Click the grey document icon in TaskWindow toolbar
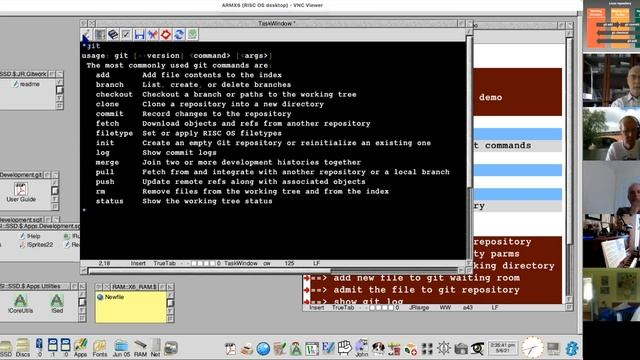Screen dimensions: 640x360 click(x=100, y=35)
